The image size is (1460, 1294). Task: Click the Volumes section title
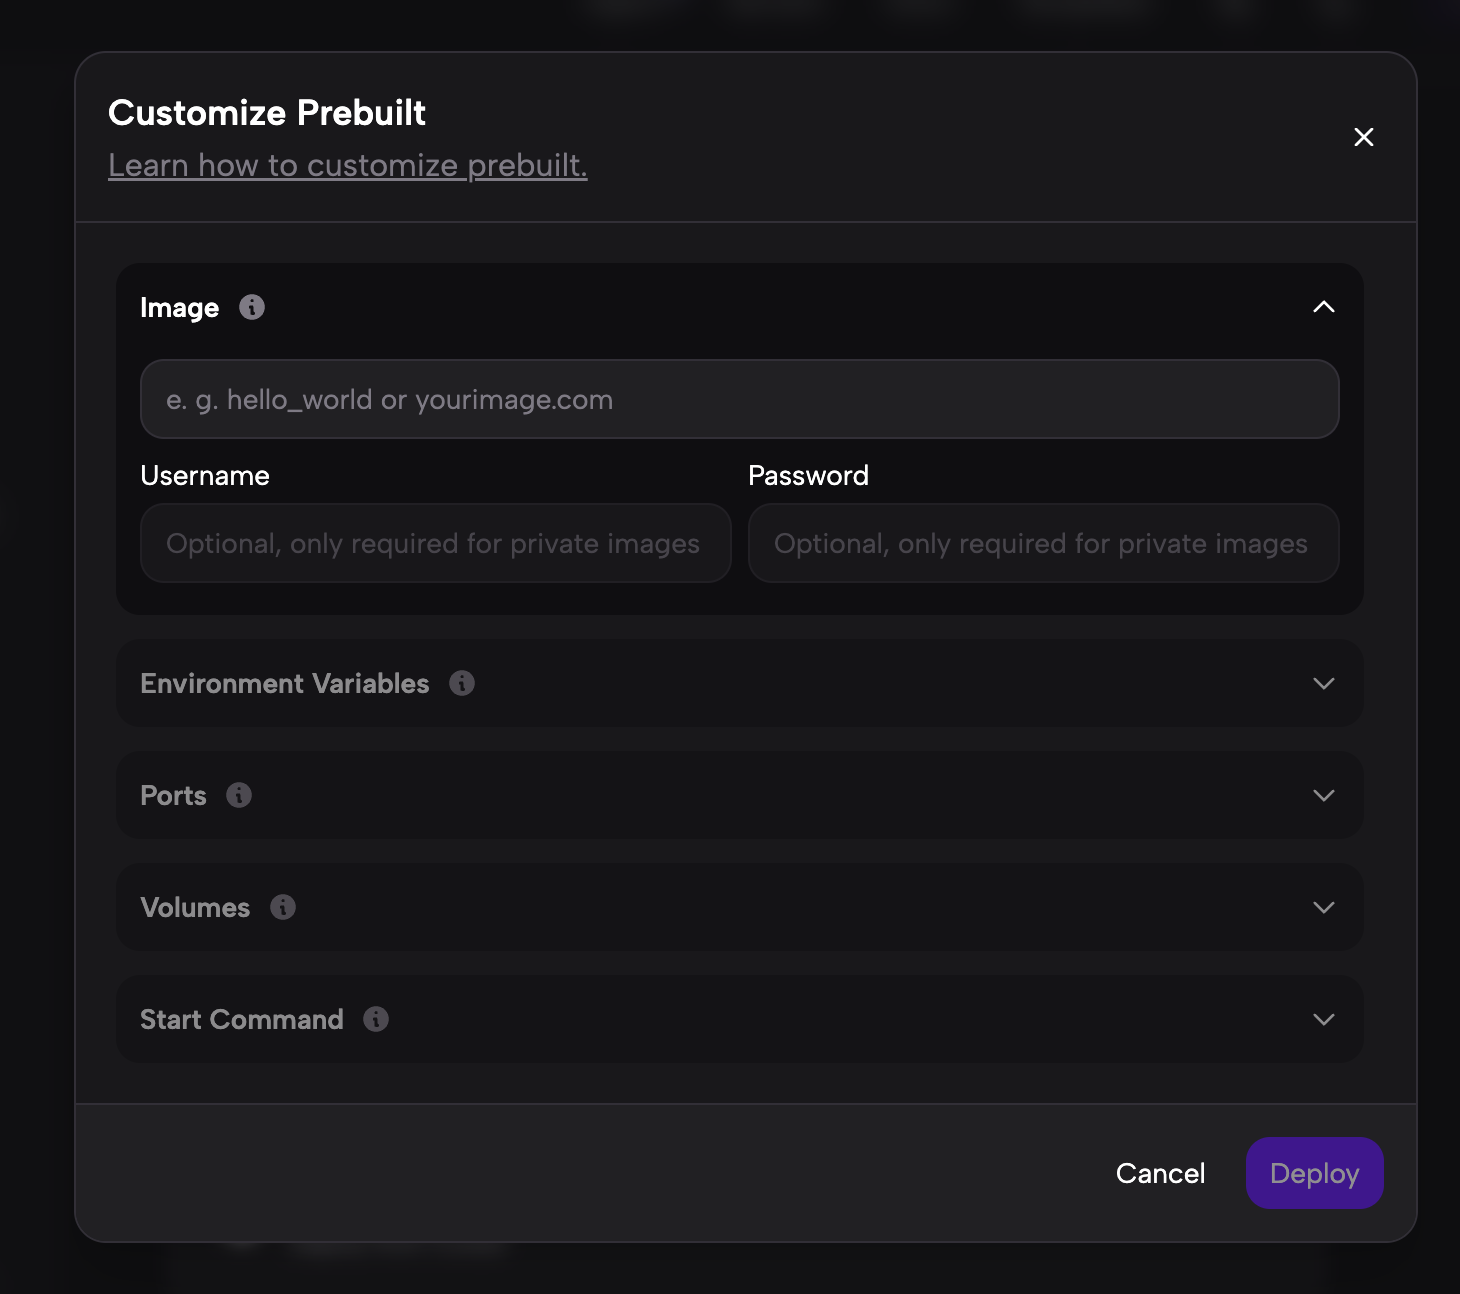pyautogui.click(x=196, y=907)
